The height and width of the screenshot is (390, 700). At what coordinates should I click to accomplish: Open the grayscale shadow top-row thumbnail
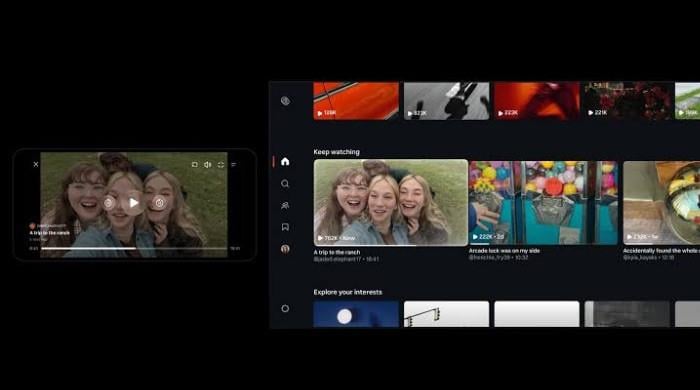[x=446, y=100]
